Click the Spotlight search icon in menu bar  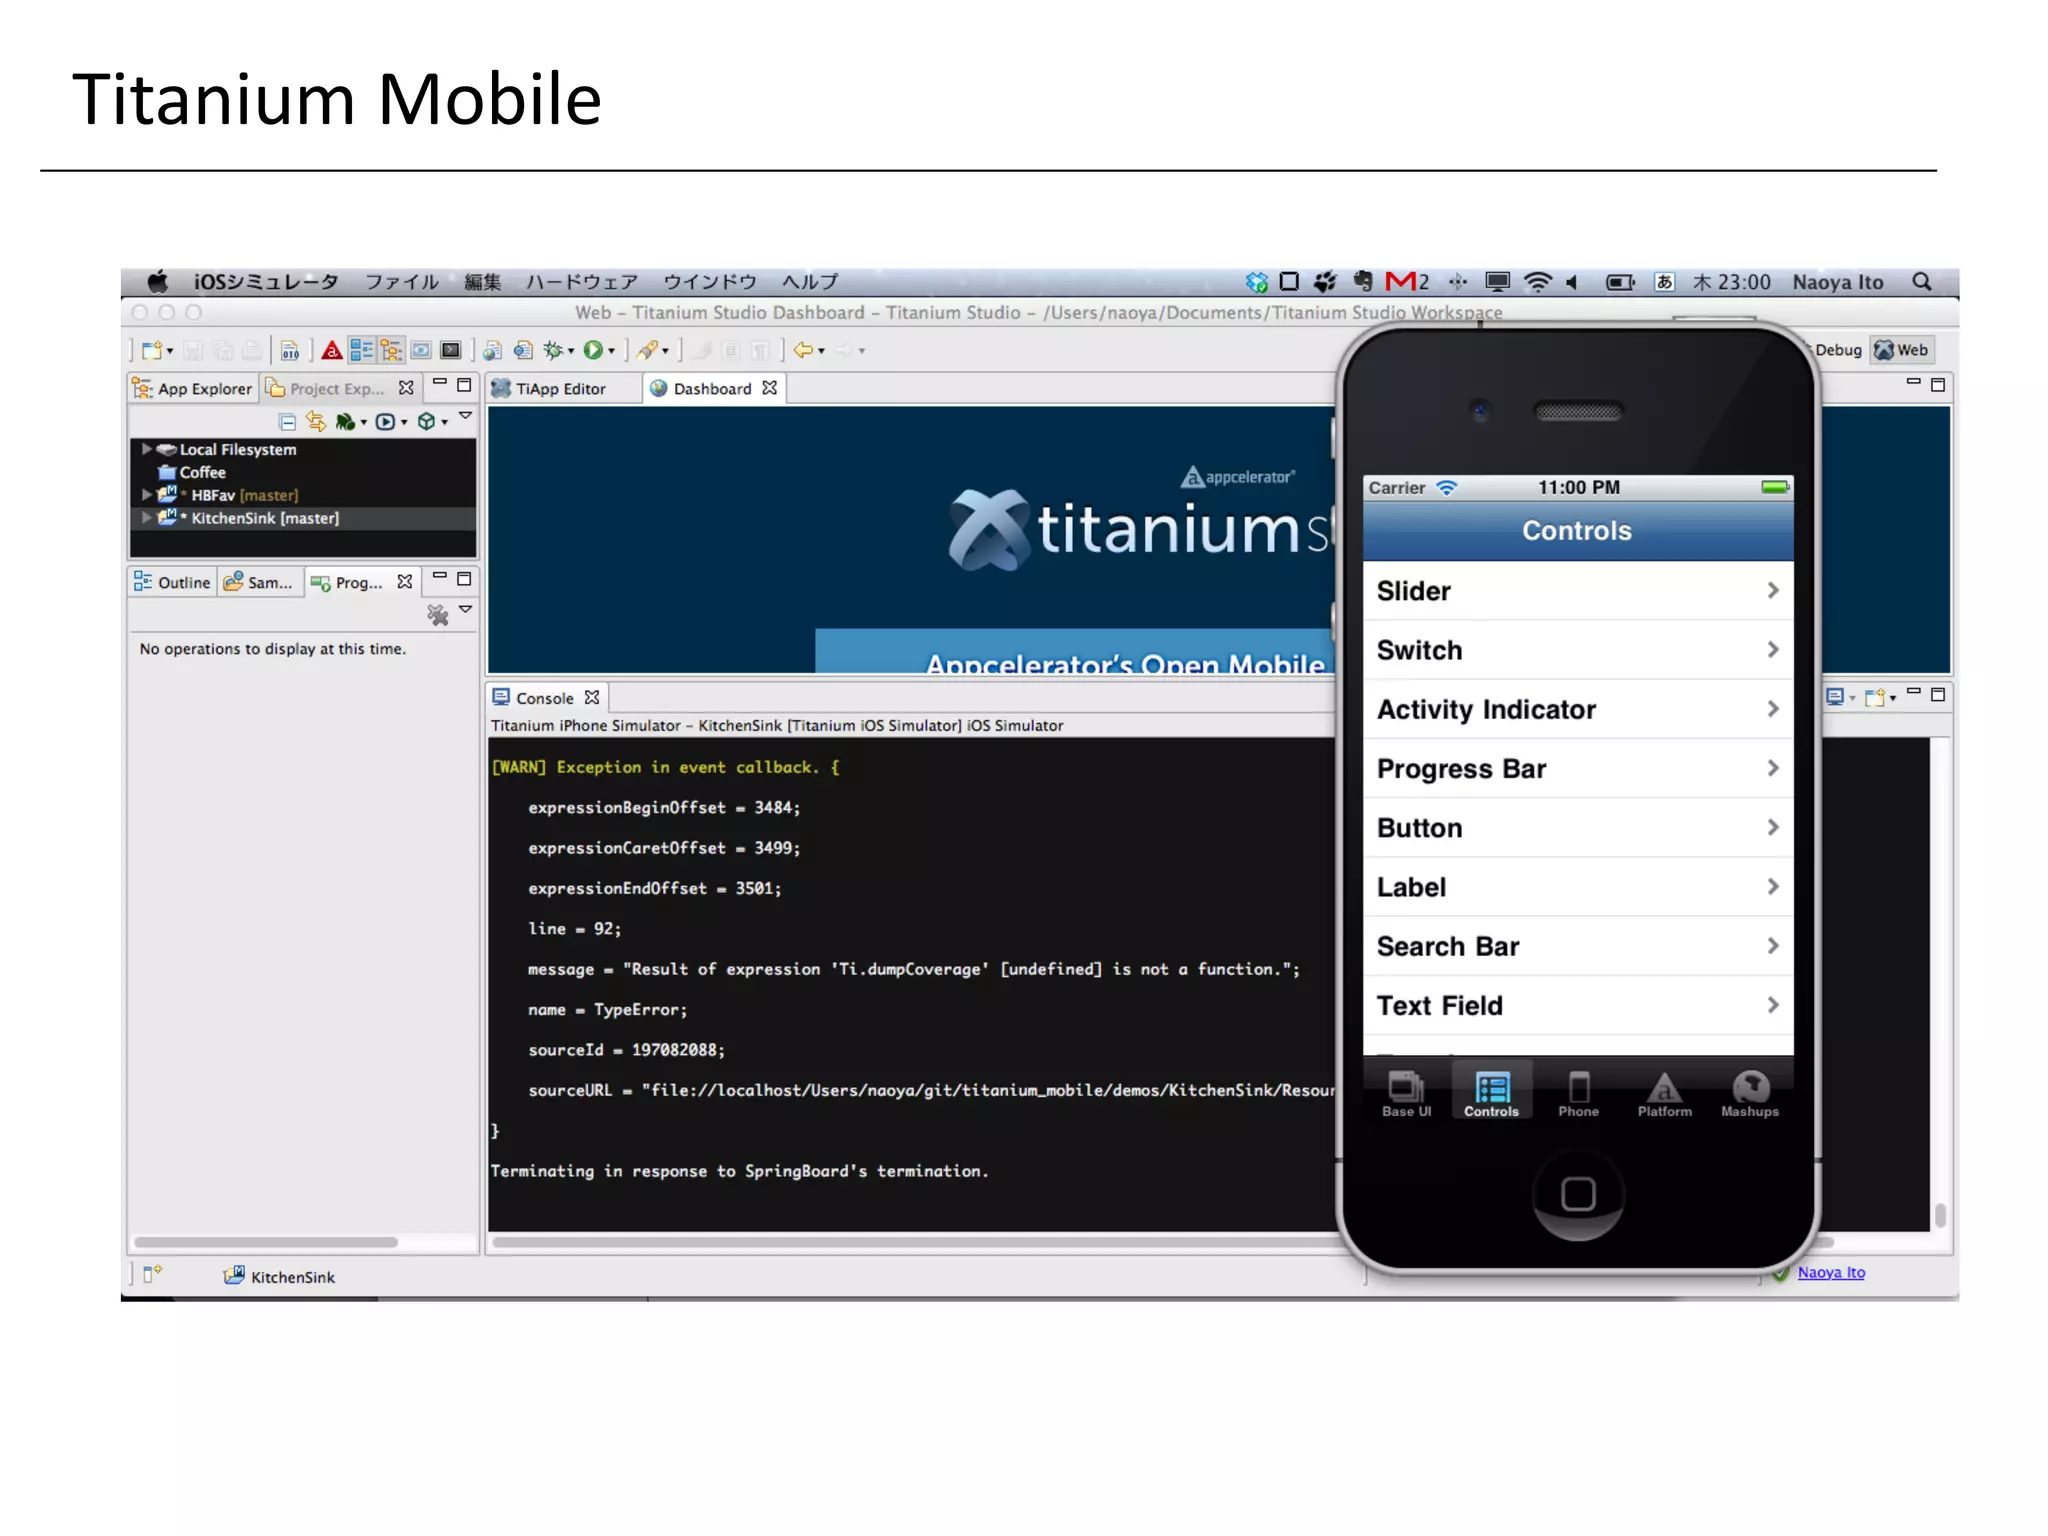point(1922,282)
